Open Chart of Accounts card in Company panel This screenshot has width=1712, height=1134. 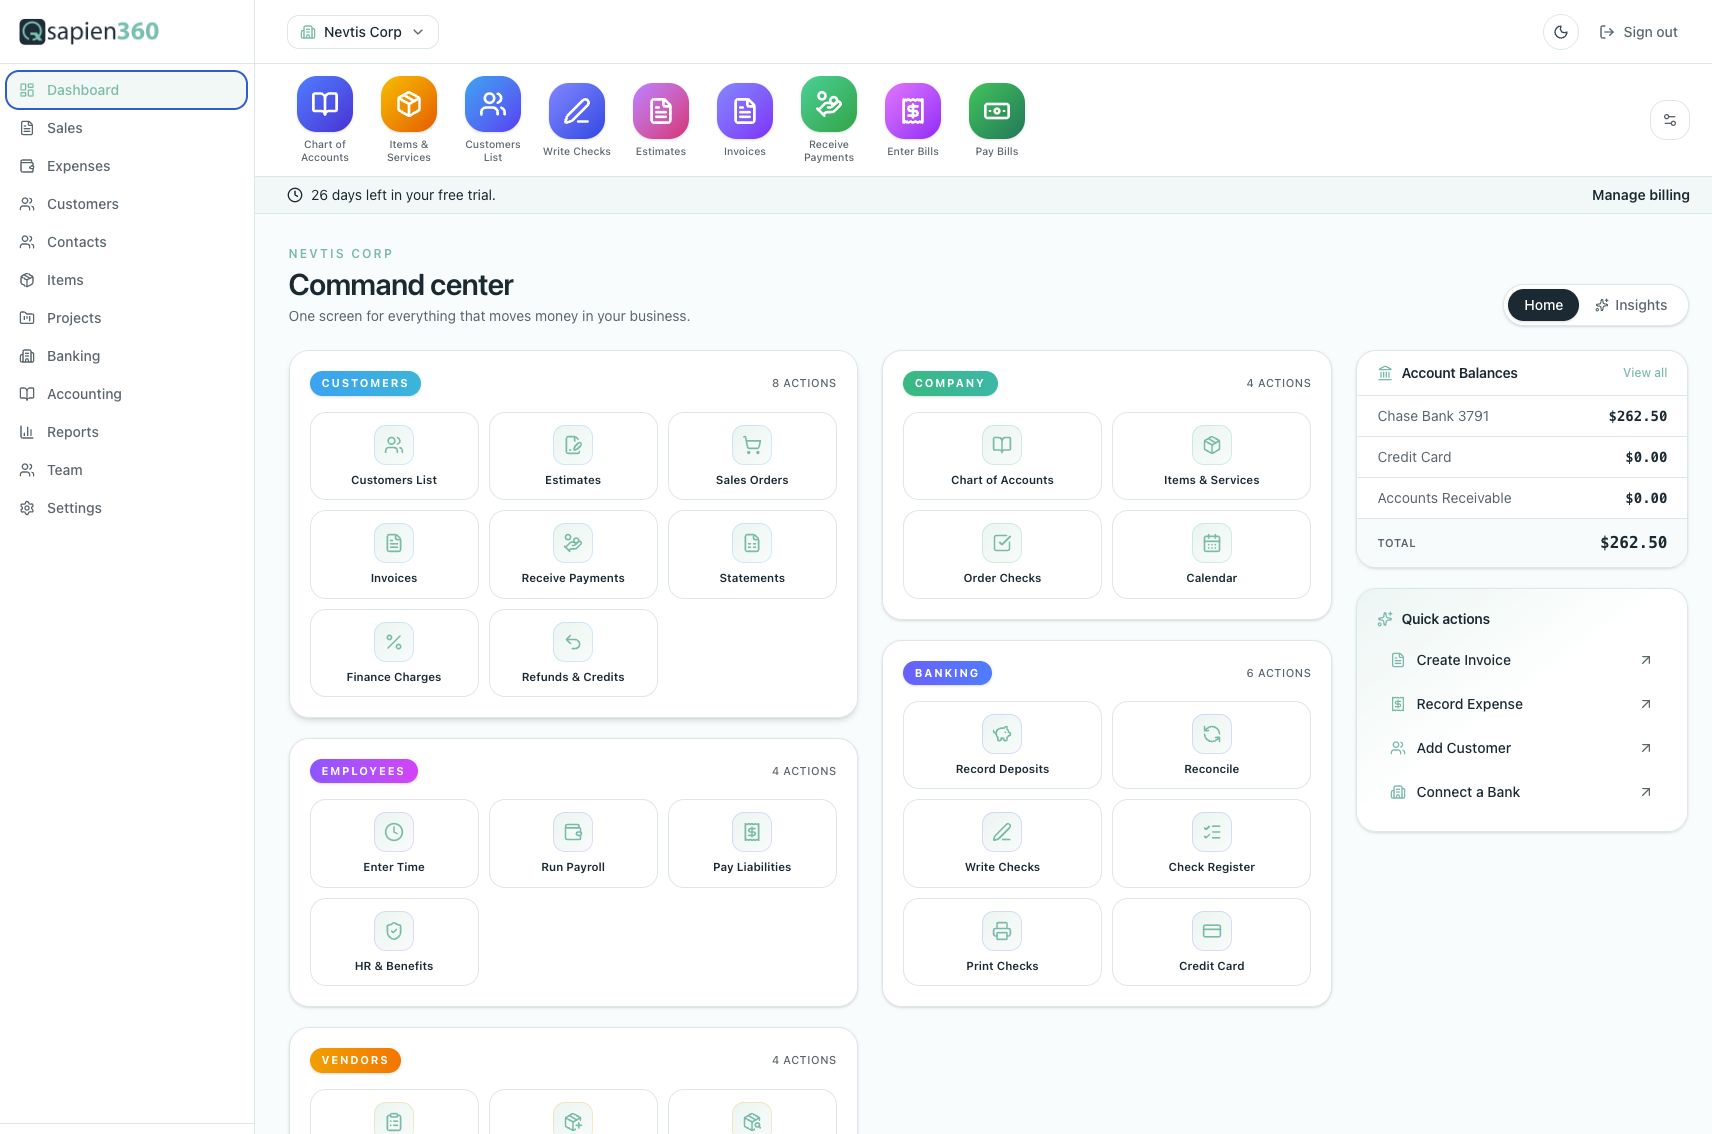[1002, 456]
